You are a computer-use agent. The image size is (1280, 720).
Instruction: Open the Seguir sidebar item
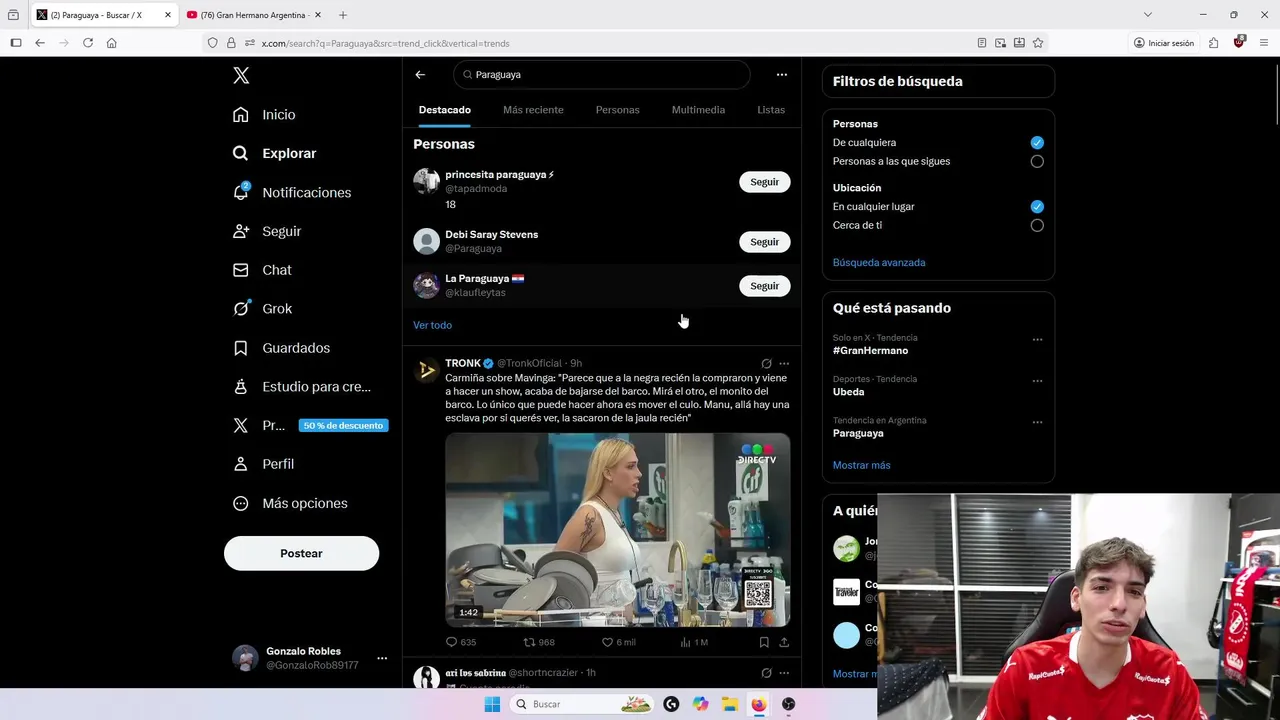pos(266,231)
